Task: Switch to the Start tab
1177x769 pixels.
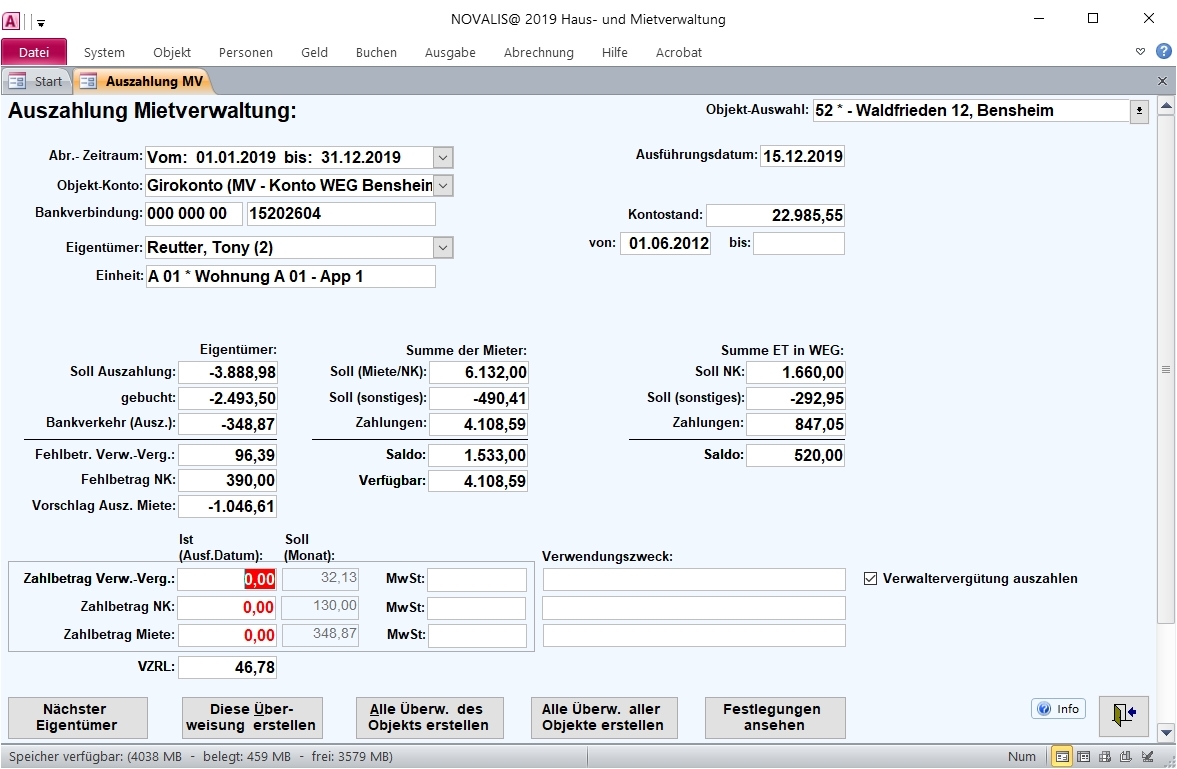Action: (x=36, y=81)
